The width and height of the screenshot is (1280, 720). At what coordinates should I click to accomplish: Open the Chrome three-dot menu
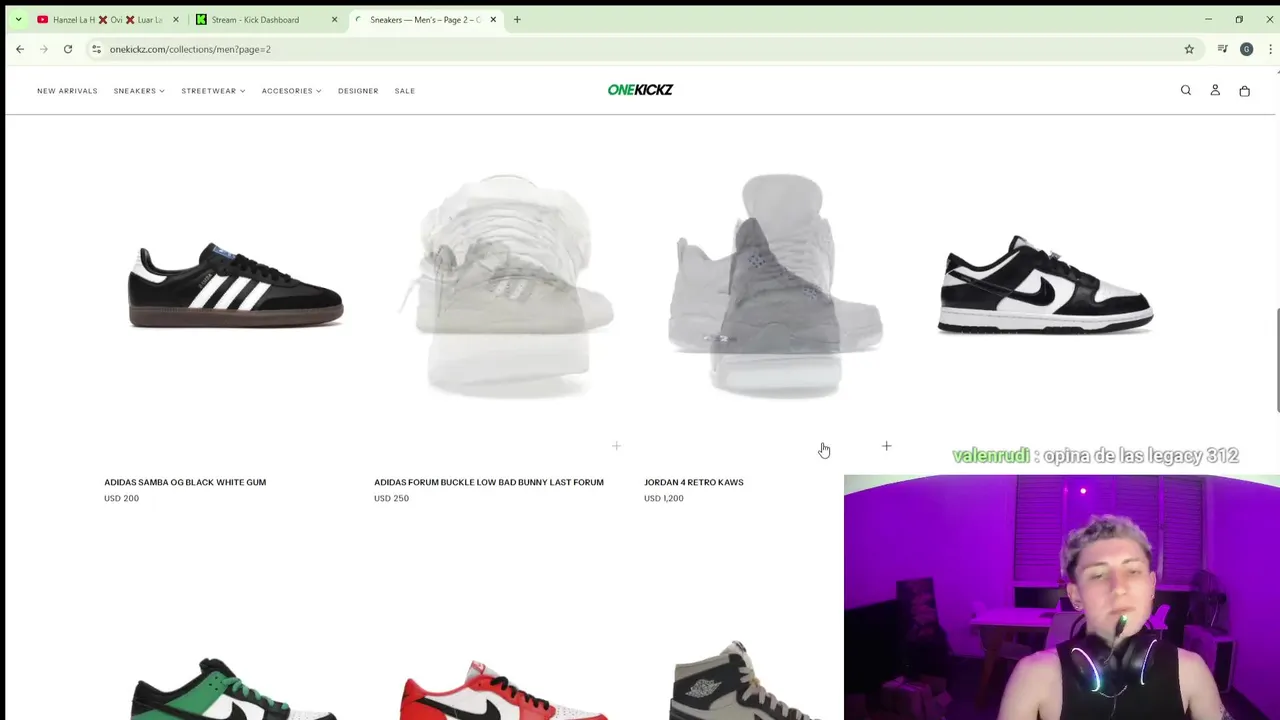click(1270, 49)
